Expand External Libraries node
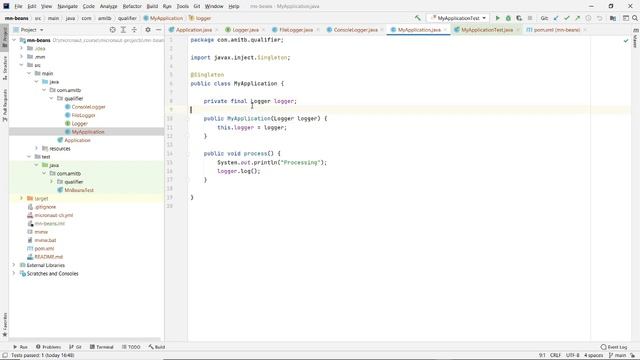 click(x=14, y=265)
